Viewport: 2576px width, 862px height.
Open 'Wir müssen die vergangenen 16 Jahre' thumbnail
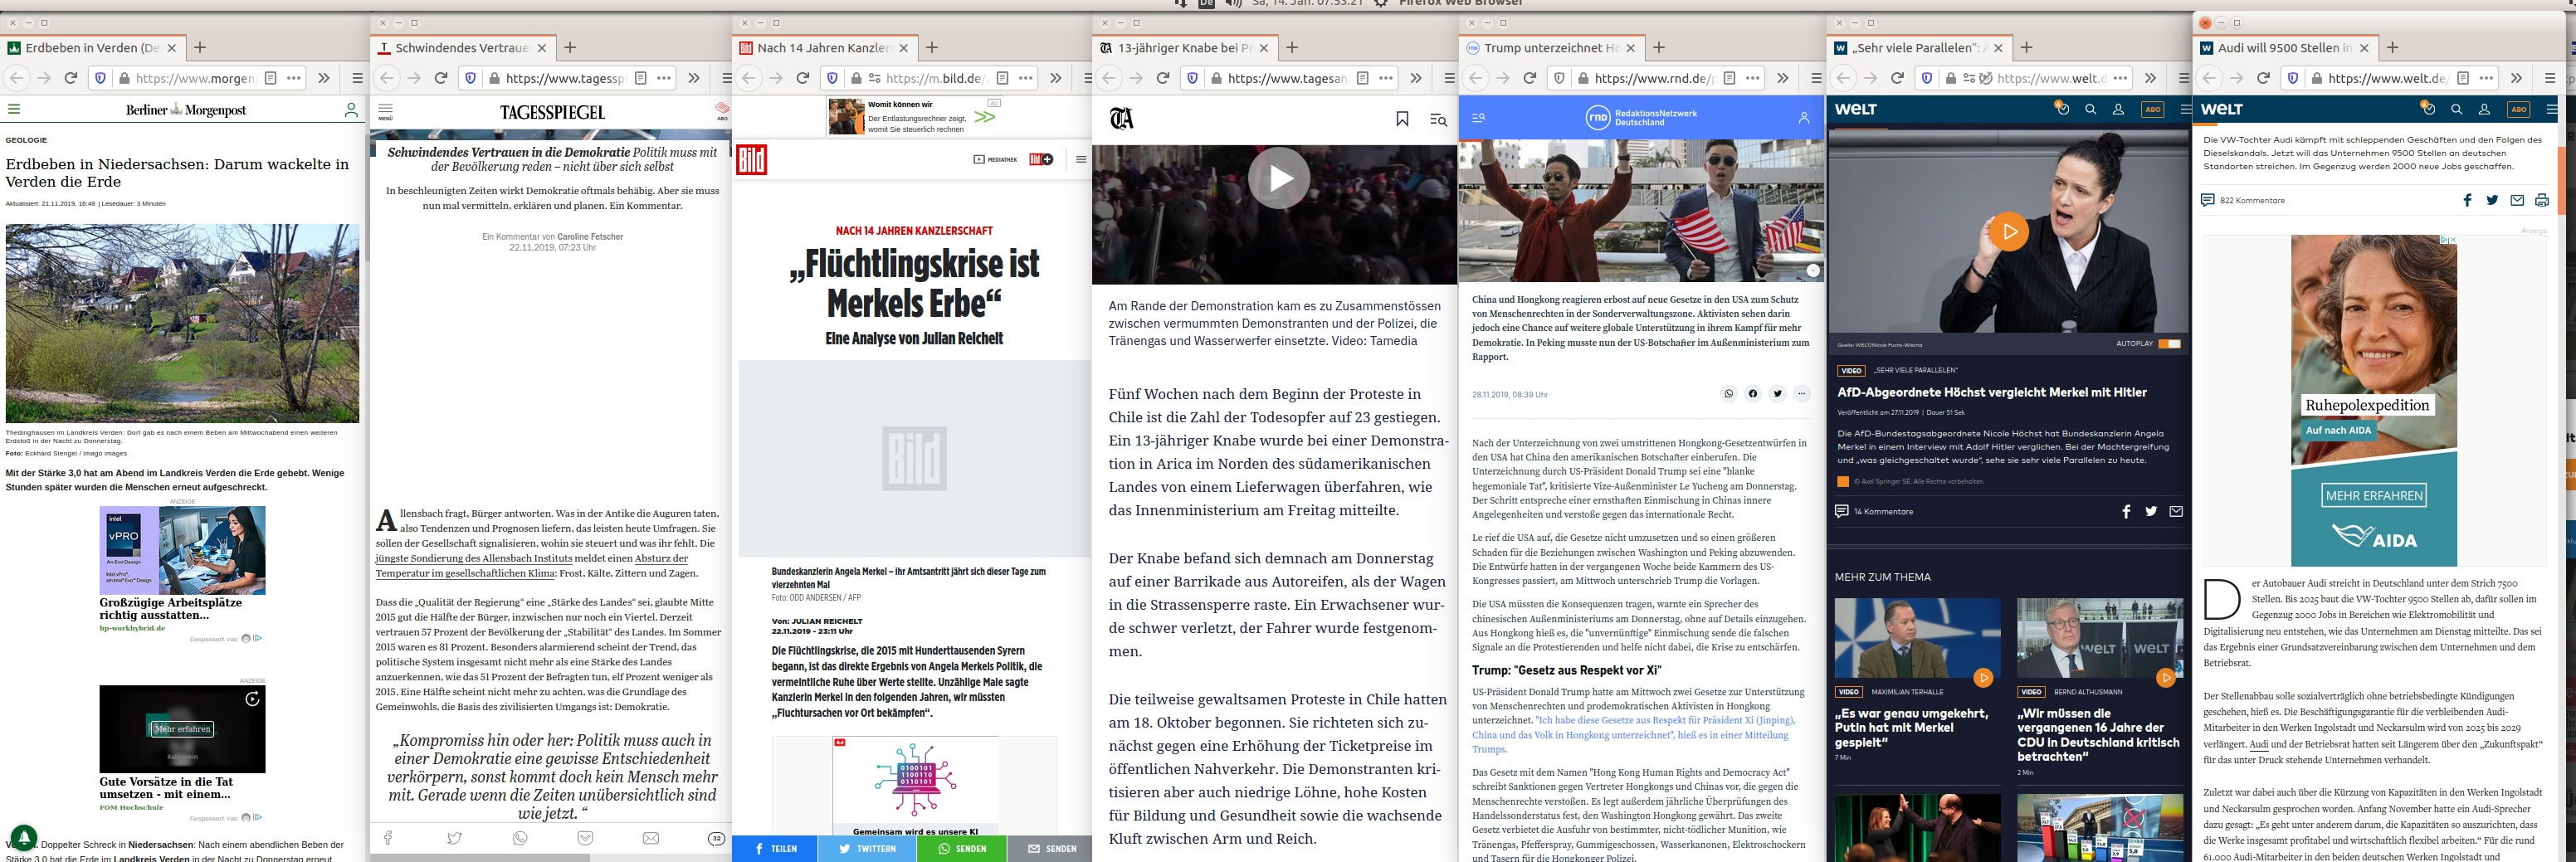2100,638
